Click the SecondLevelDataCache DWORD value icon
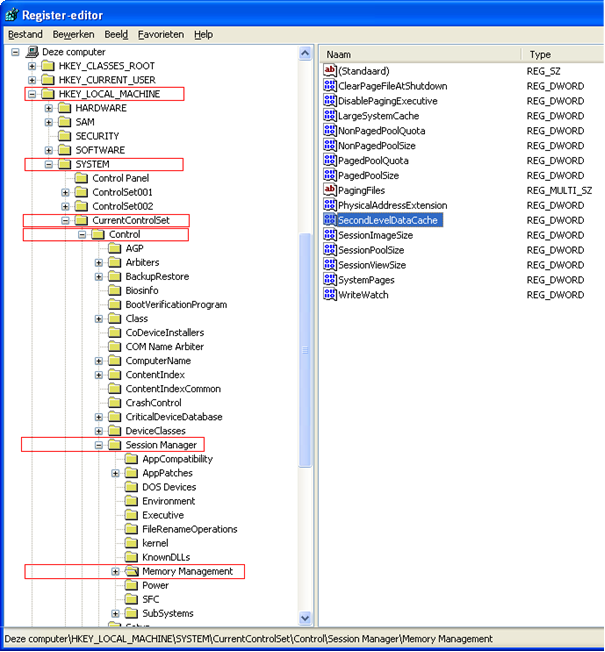Viewport: 605px width, 652px height. click(x=330, y=220)
